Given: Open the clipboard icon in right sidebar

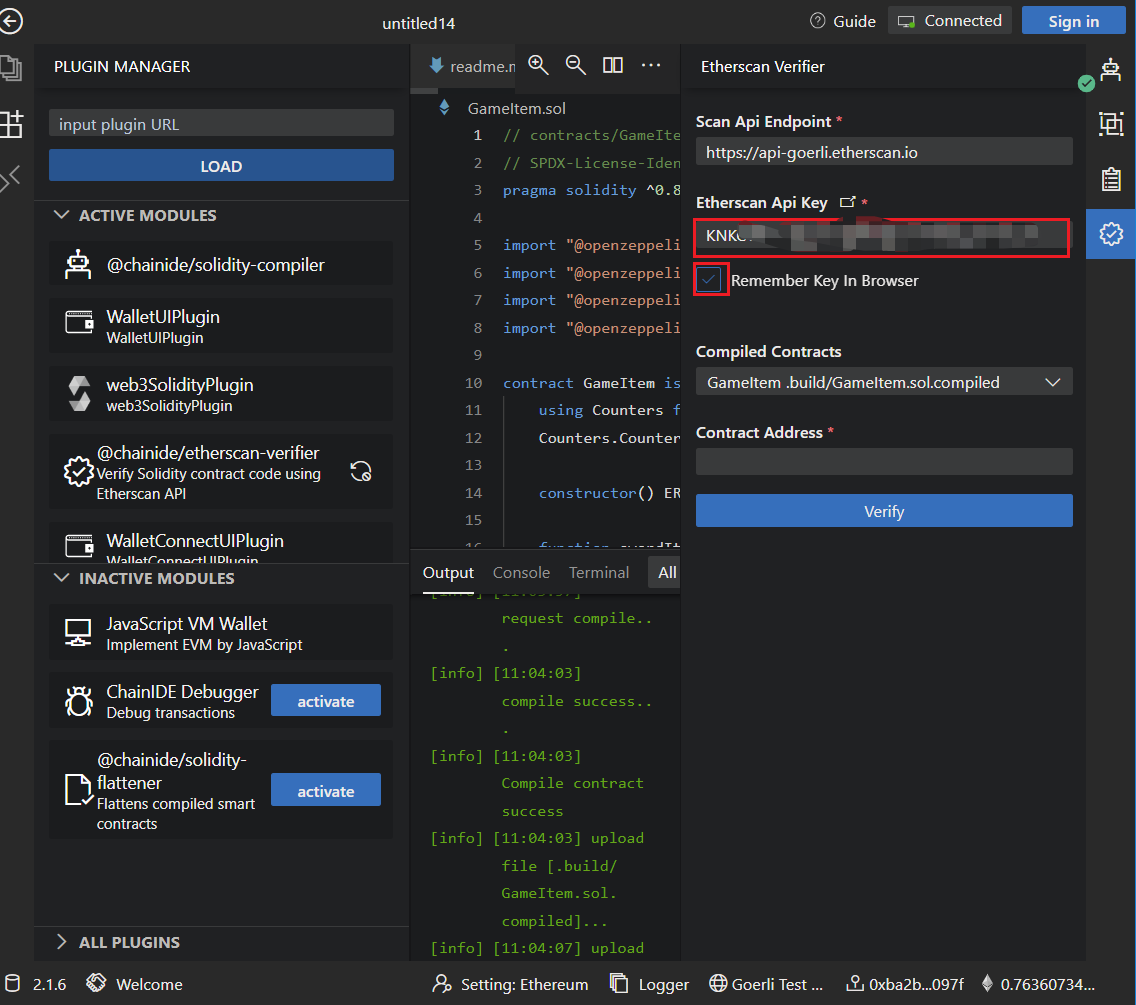Looking at the screenshot, I should tap(1110, 179).
